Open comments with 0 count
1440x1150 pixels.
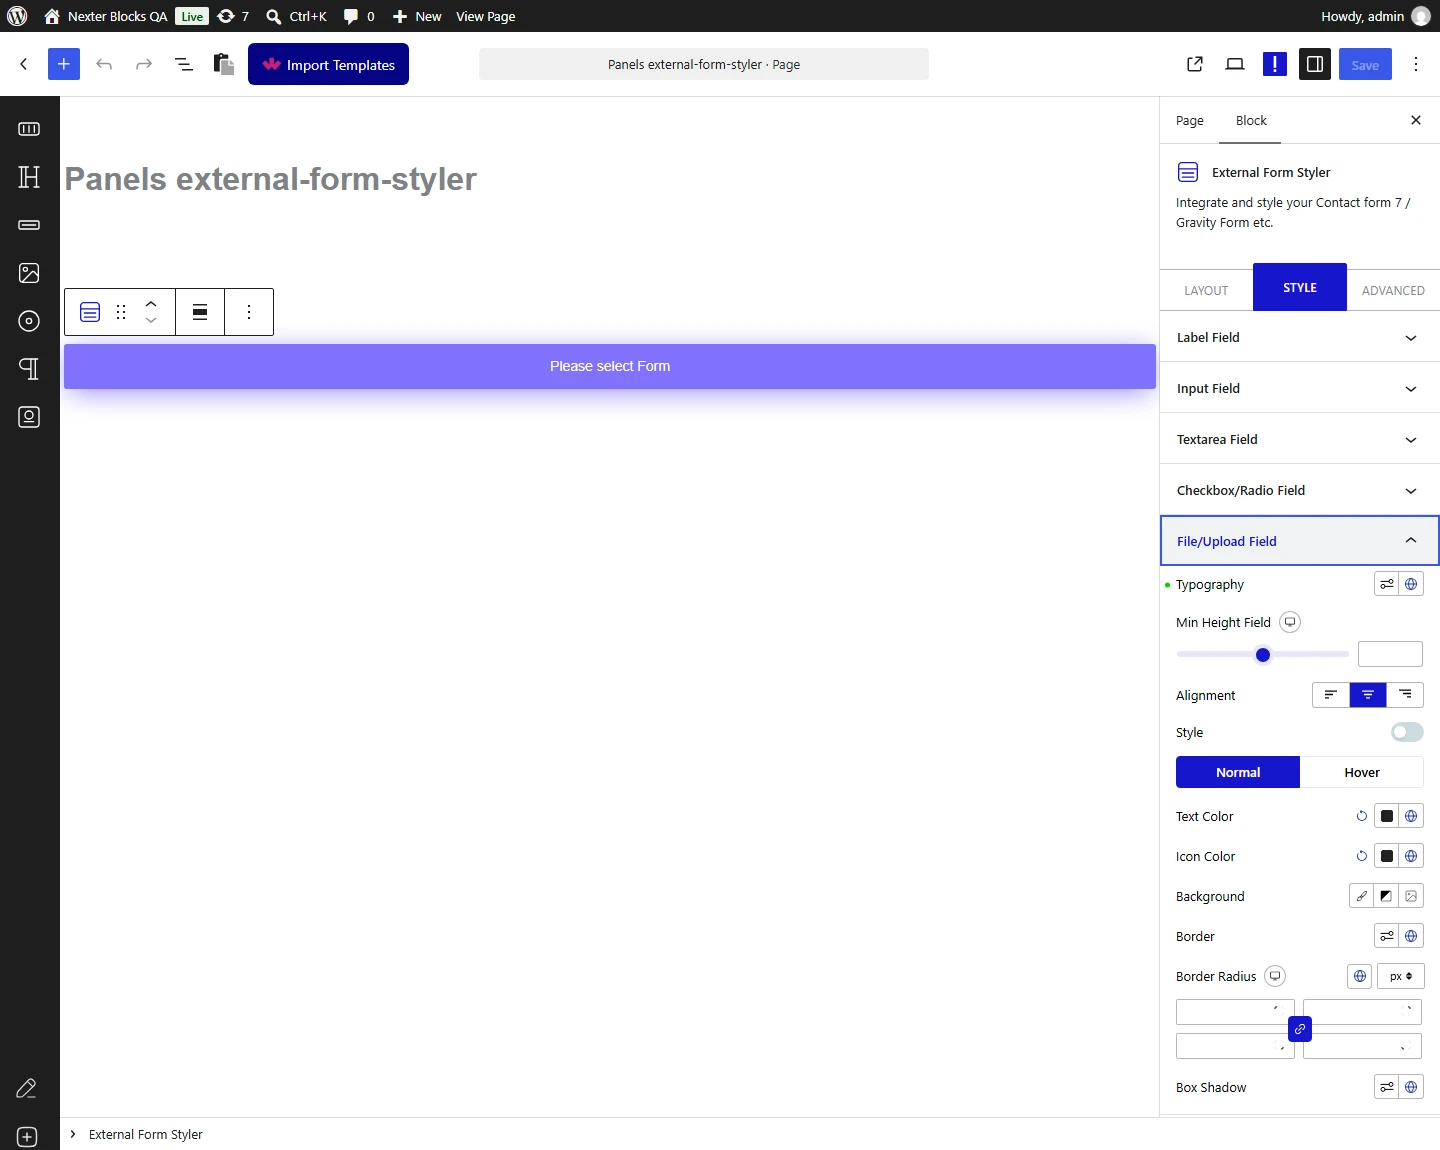[359, 16]
